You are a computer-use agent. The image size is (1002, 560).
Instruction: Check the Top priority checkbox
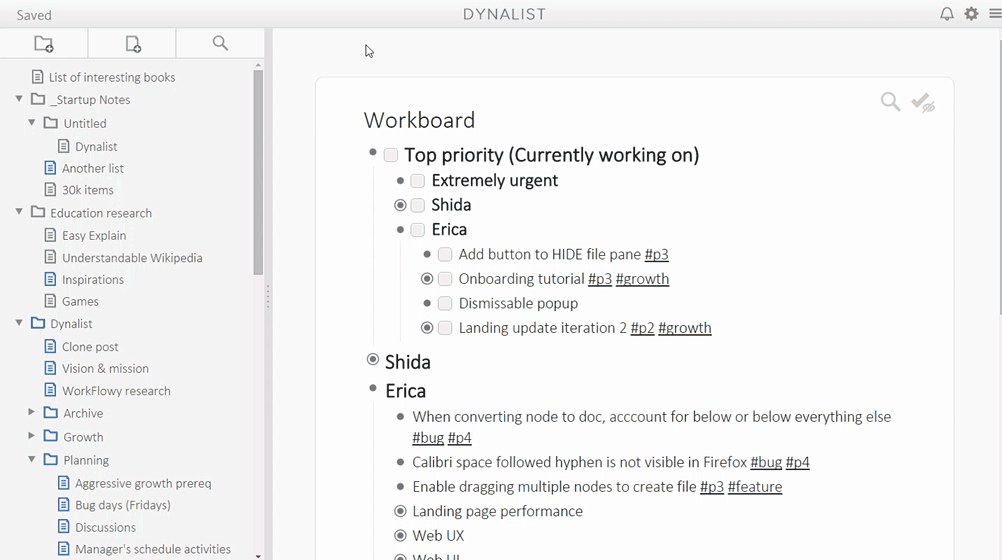point(391,155)
